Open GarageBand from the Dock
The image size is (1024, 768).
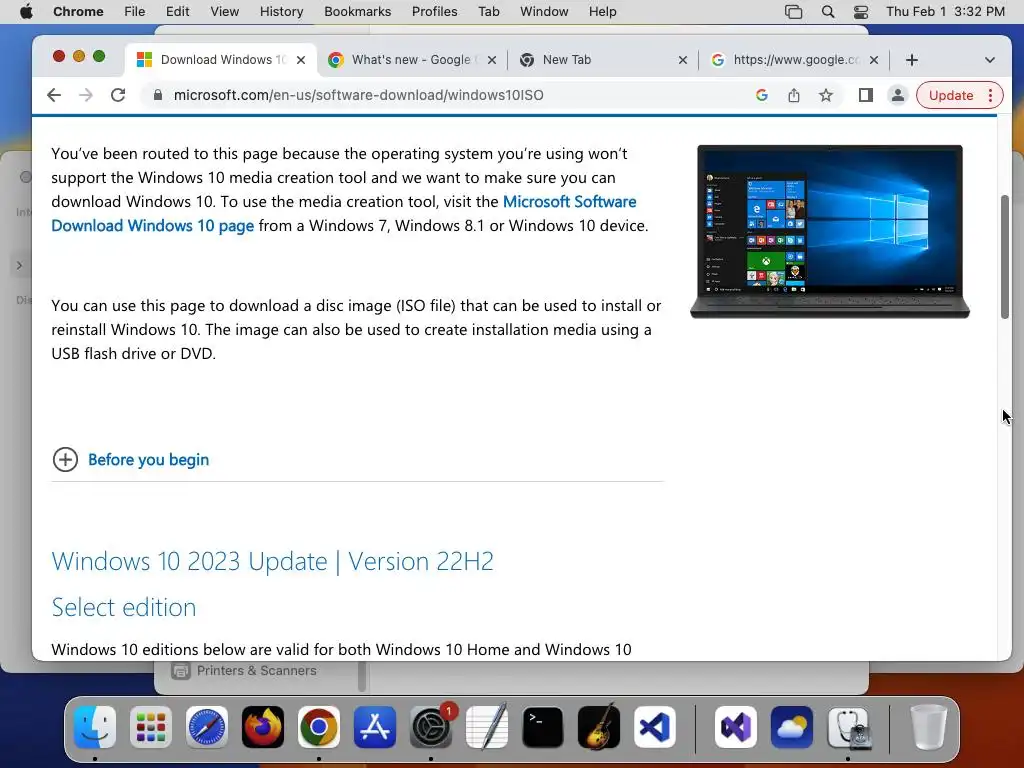pyautogui.click(x=599, y=727)
